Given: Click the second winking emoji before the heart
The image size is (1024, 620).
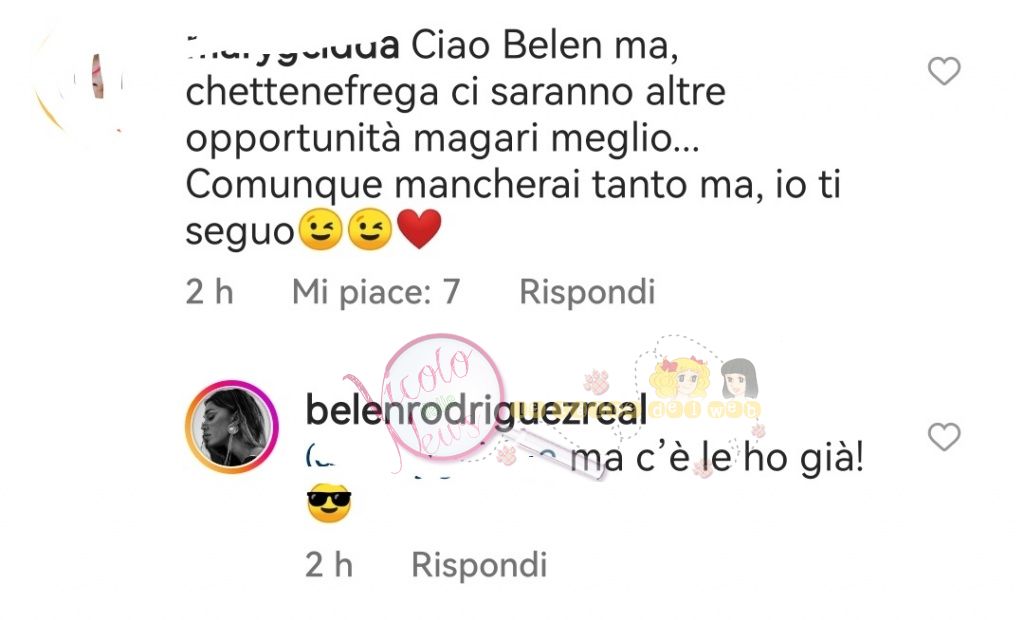Looking at the screenshot, I should (370, 229).
